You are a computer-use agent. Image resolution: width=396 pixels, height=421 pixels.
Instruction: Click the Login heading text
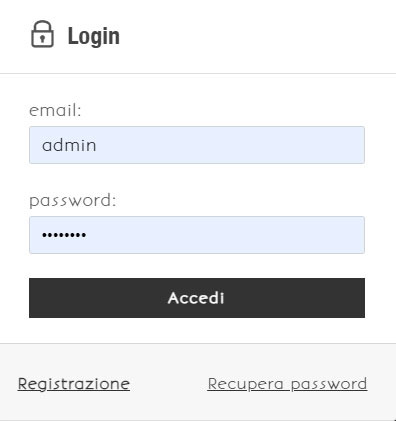pyautogui.click(x=94, y=36)
